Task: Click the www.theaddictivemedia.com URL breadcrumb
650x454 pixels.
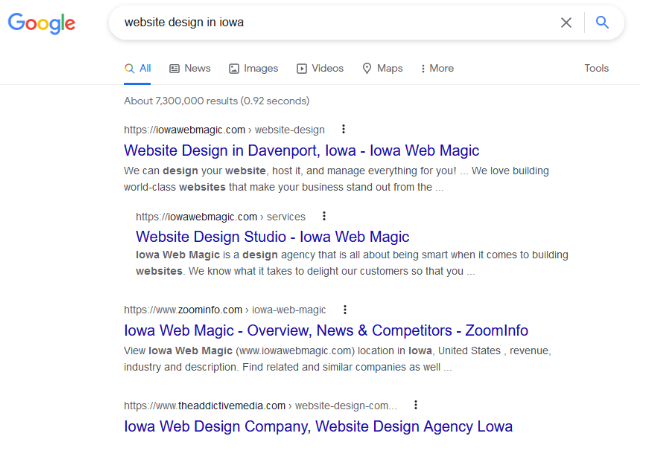Action: 260,405
